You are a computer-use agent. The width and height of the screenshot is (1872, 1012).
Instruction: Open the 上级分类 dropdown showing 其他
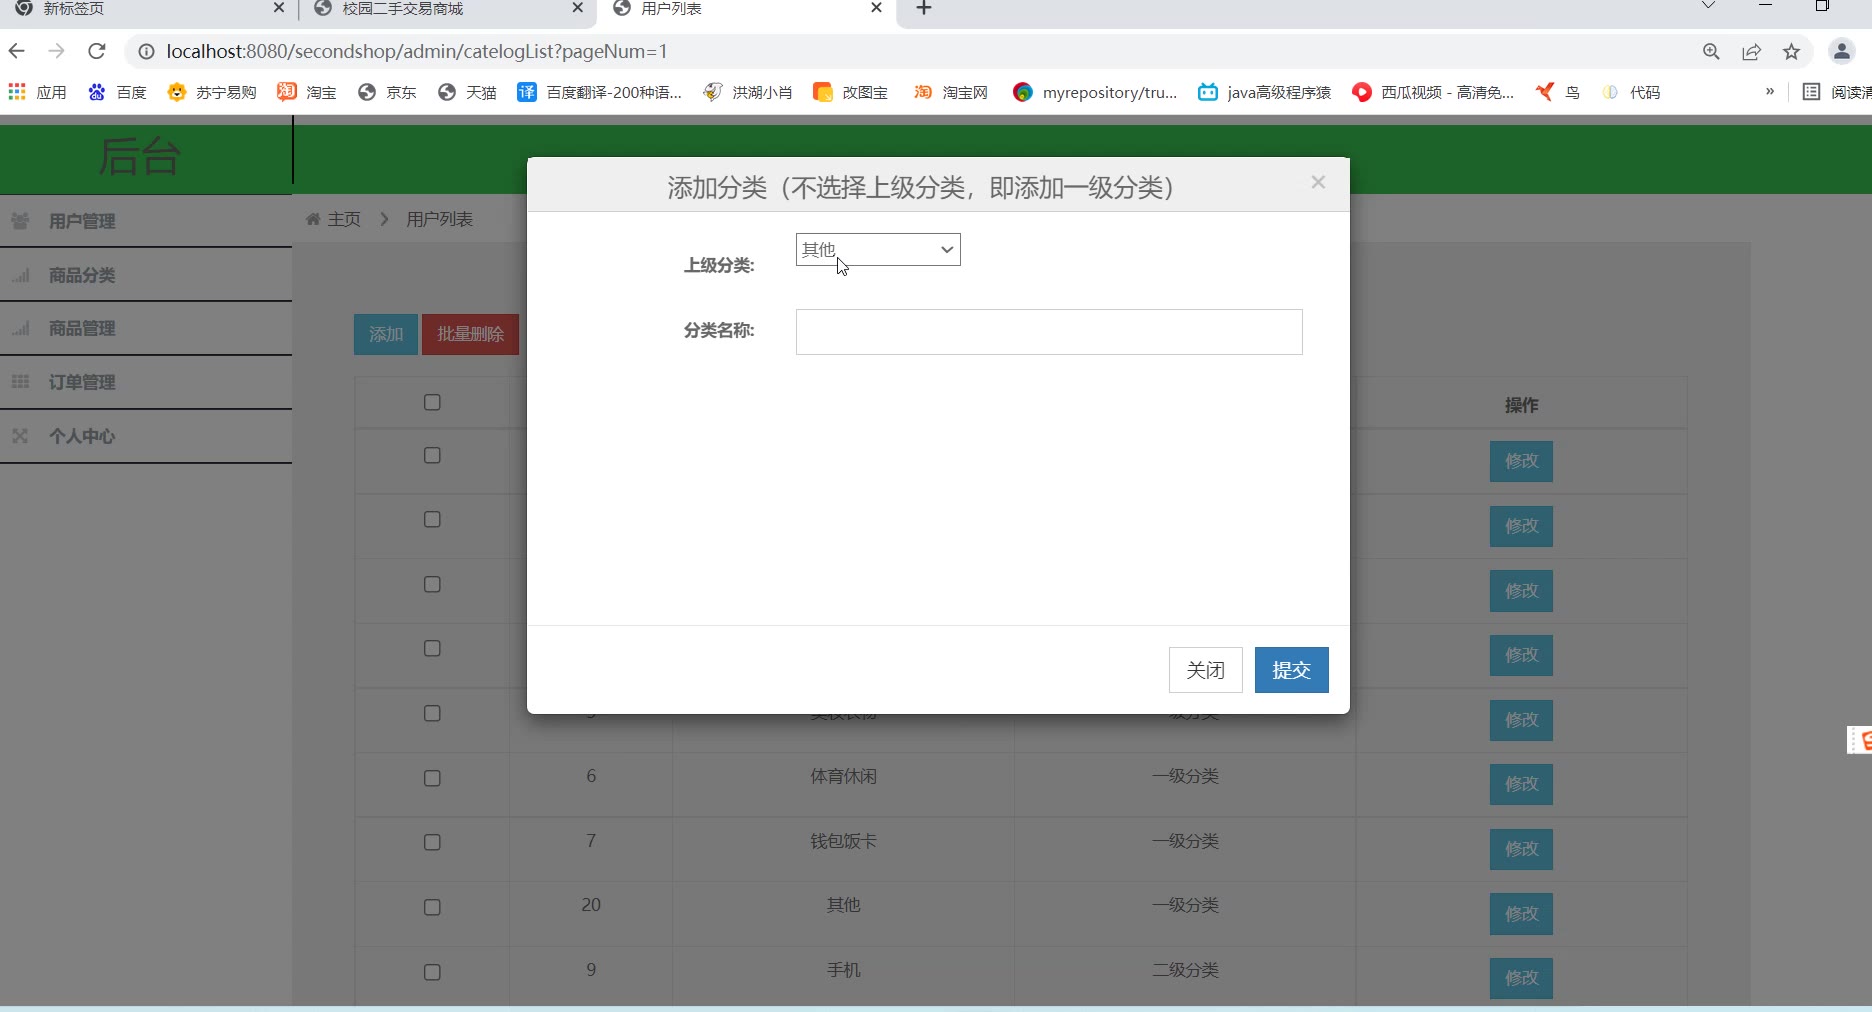877,250
